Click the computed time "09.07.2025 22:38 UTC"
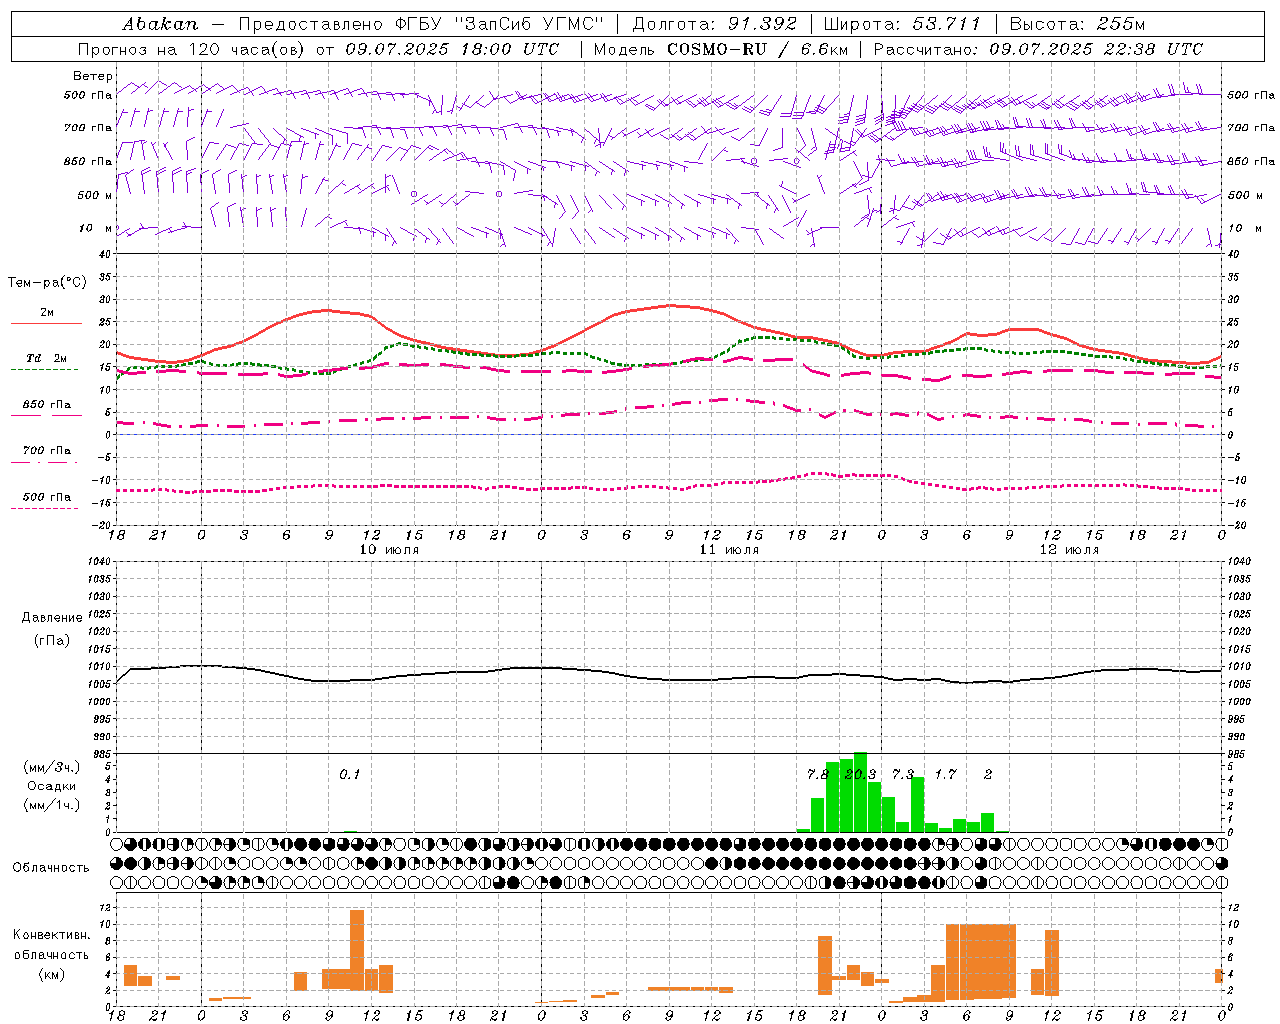The image size is (1280, 1024). point(1096,49)
